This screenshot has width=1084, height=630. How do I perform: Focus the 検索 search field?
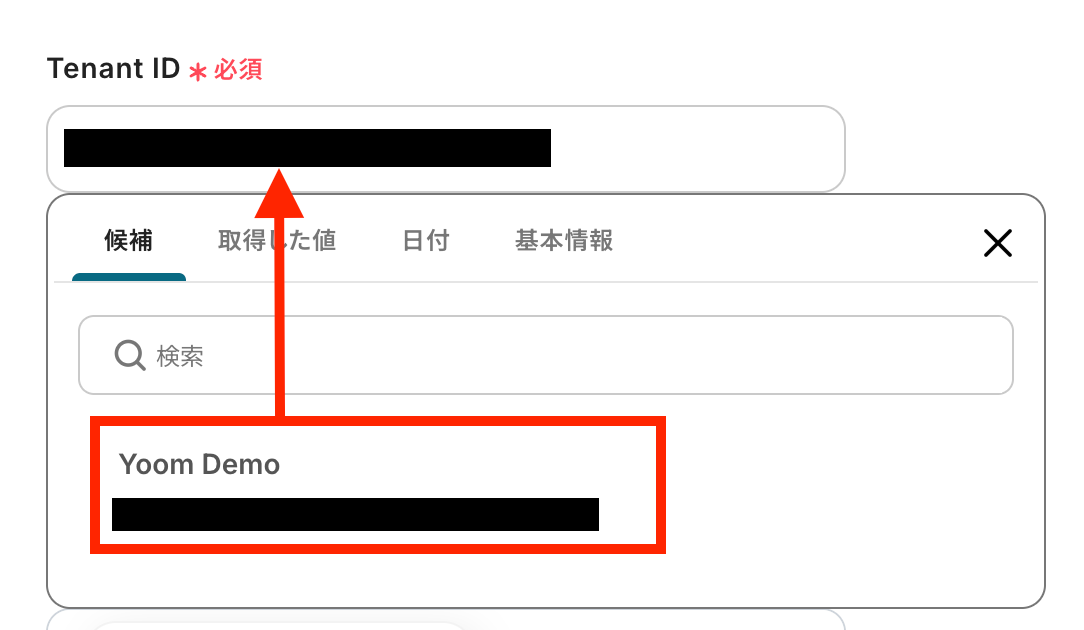tap(545, 355)
